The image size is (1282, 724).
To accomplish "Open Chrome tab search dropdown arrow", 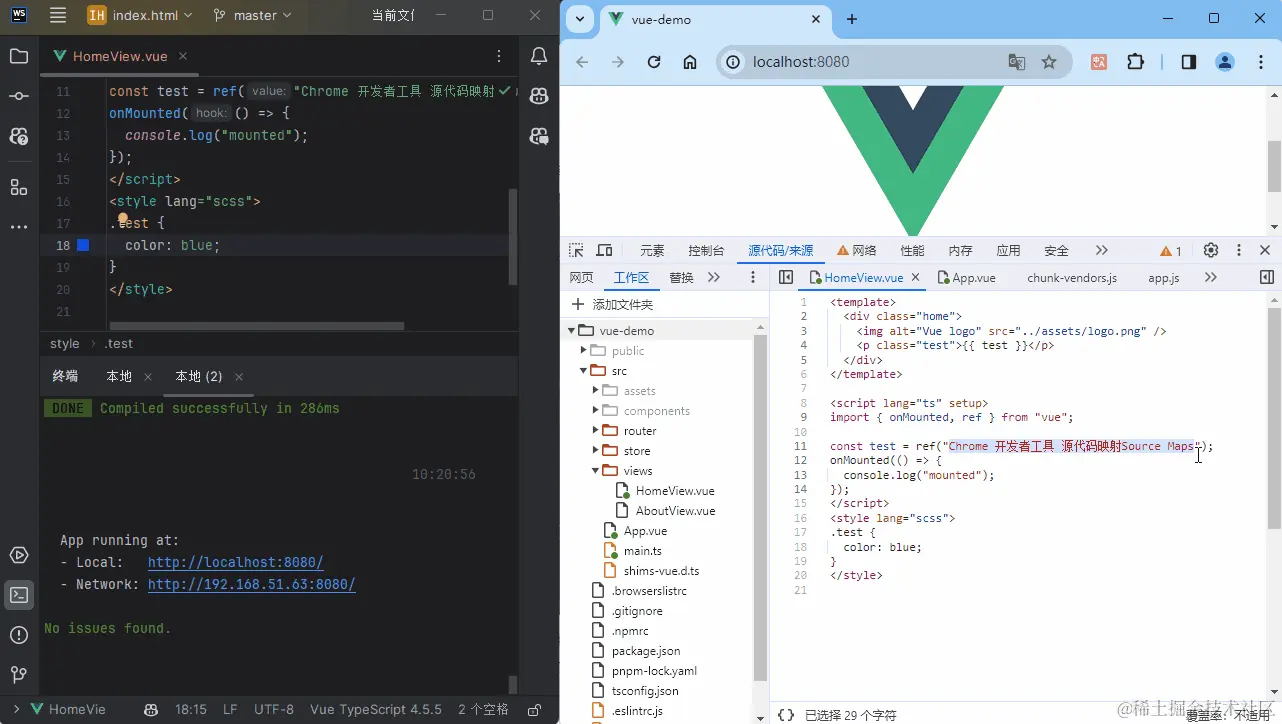I will click(580, 19).
